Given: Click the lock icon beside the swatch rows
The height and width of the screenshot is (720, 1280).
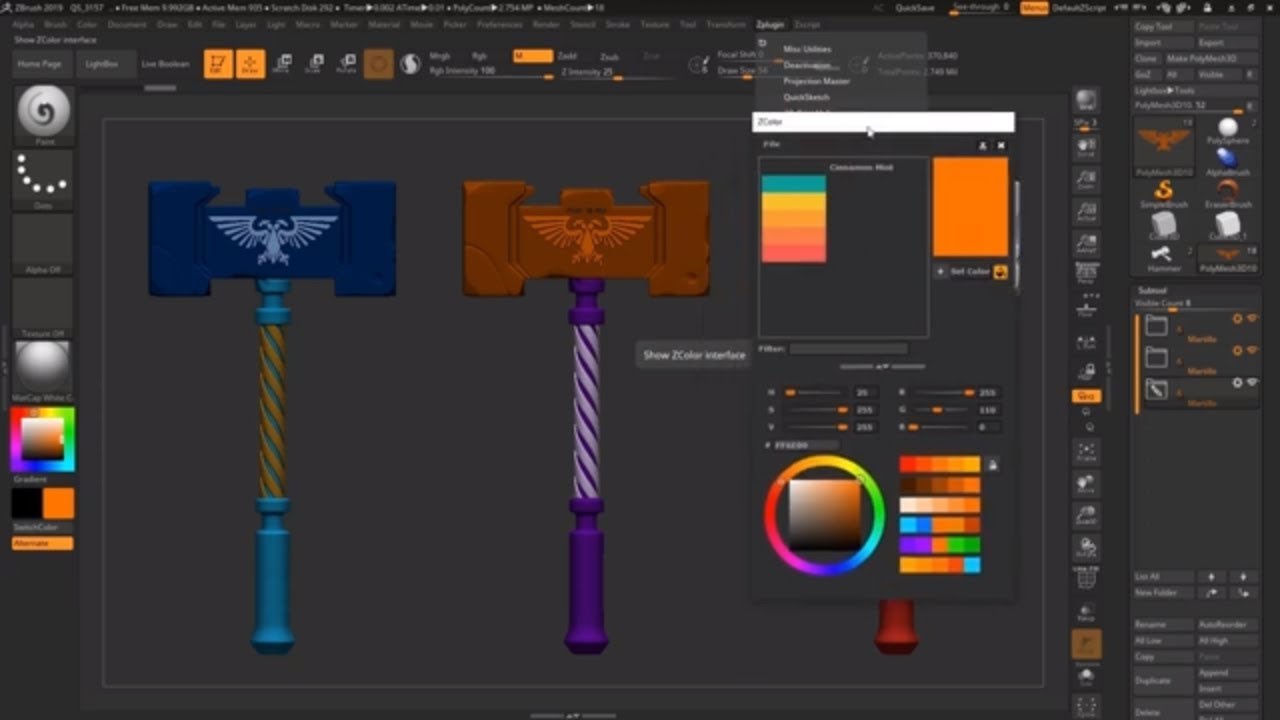Looking at the screenshot, I should click(992, 464).
